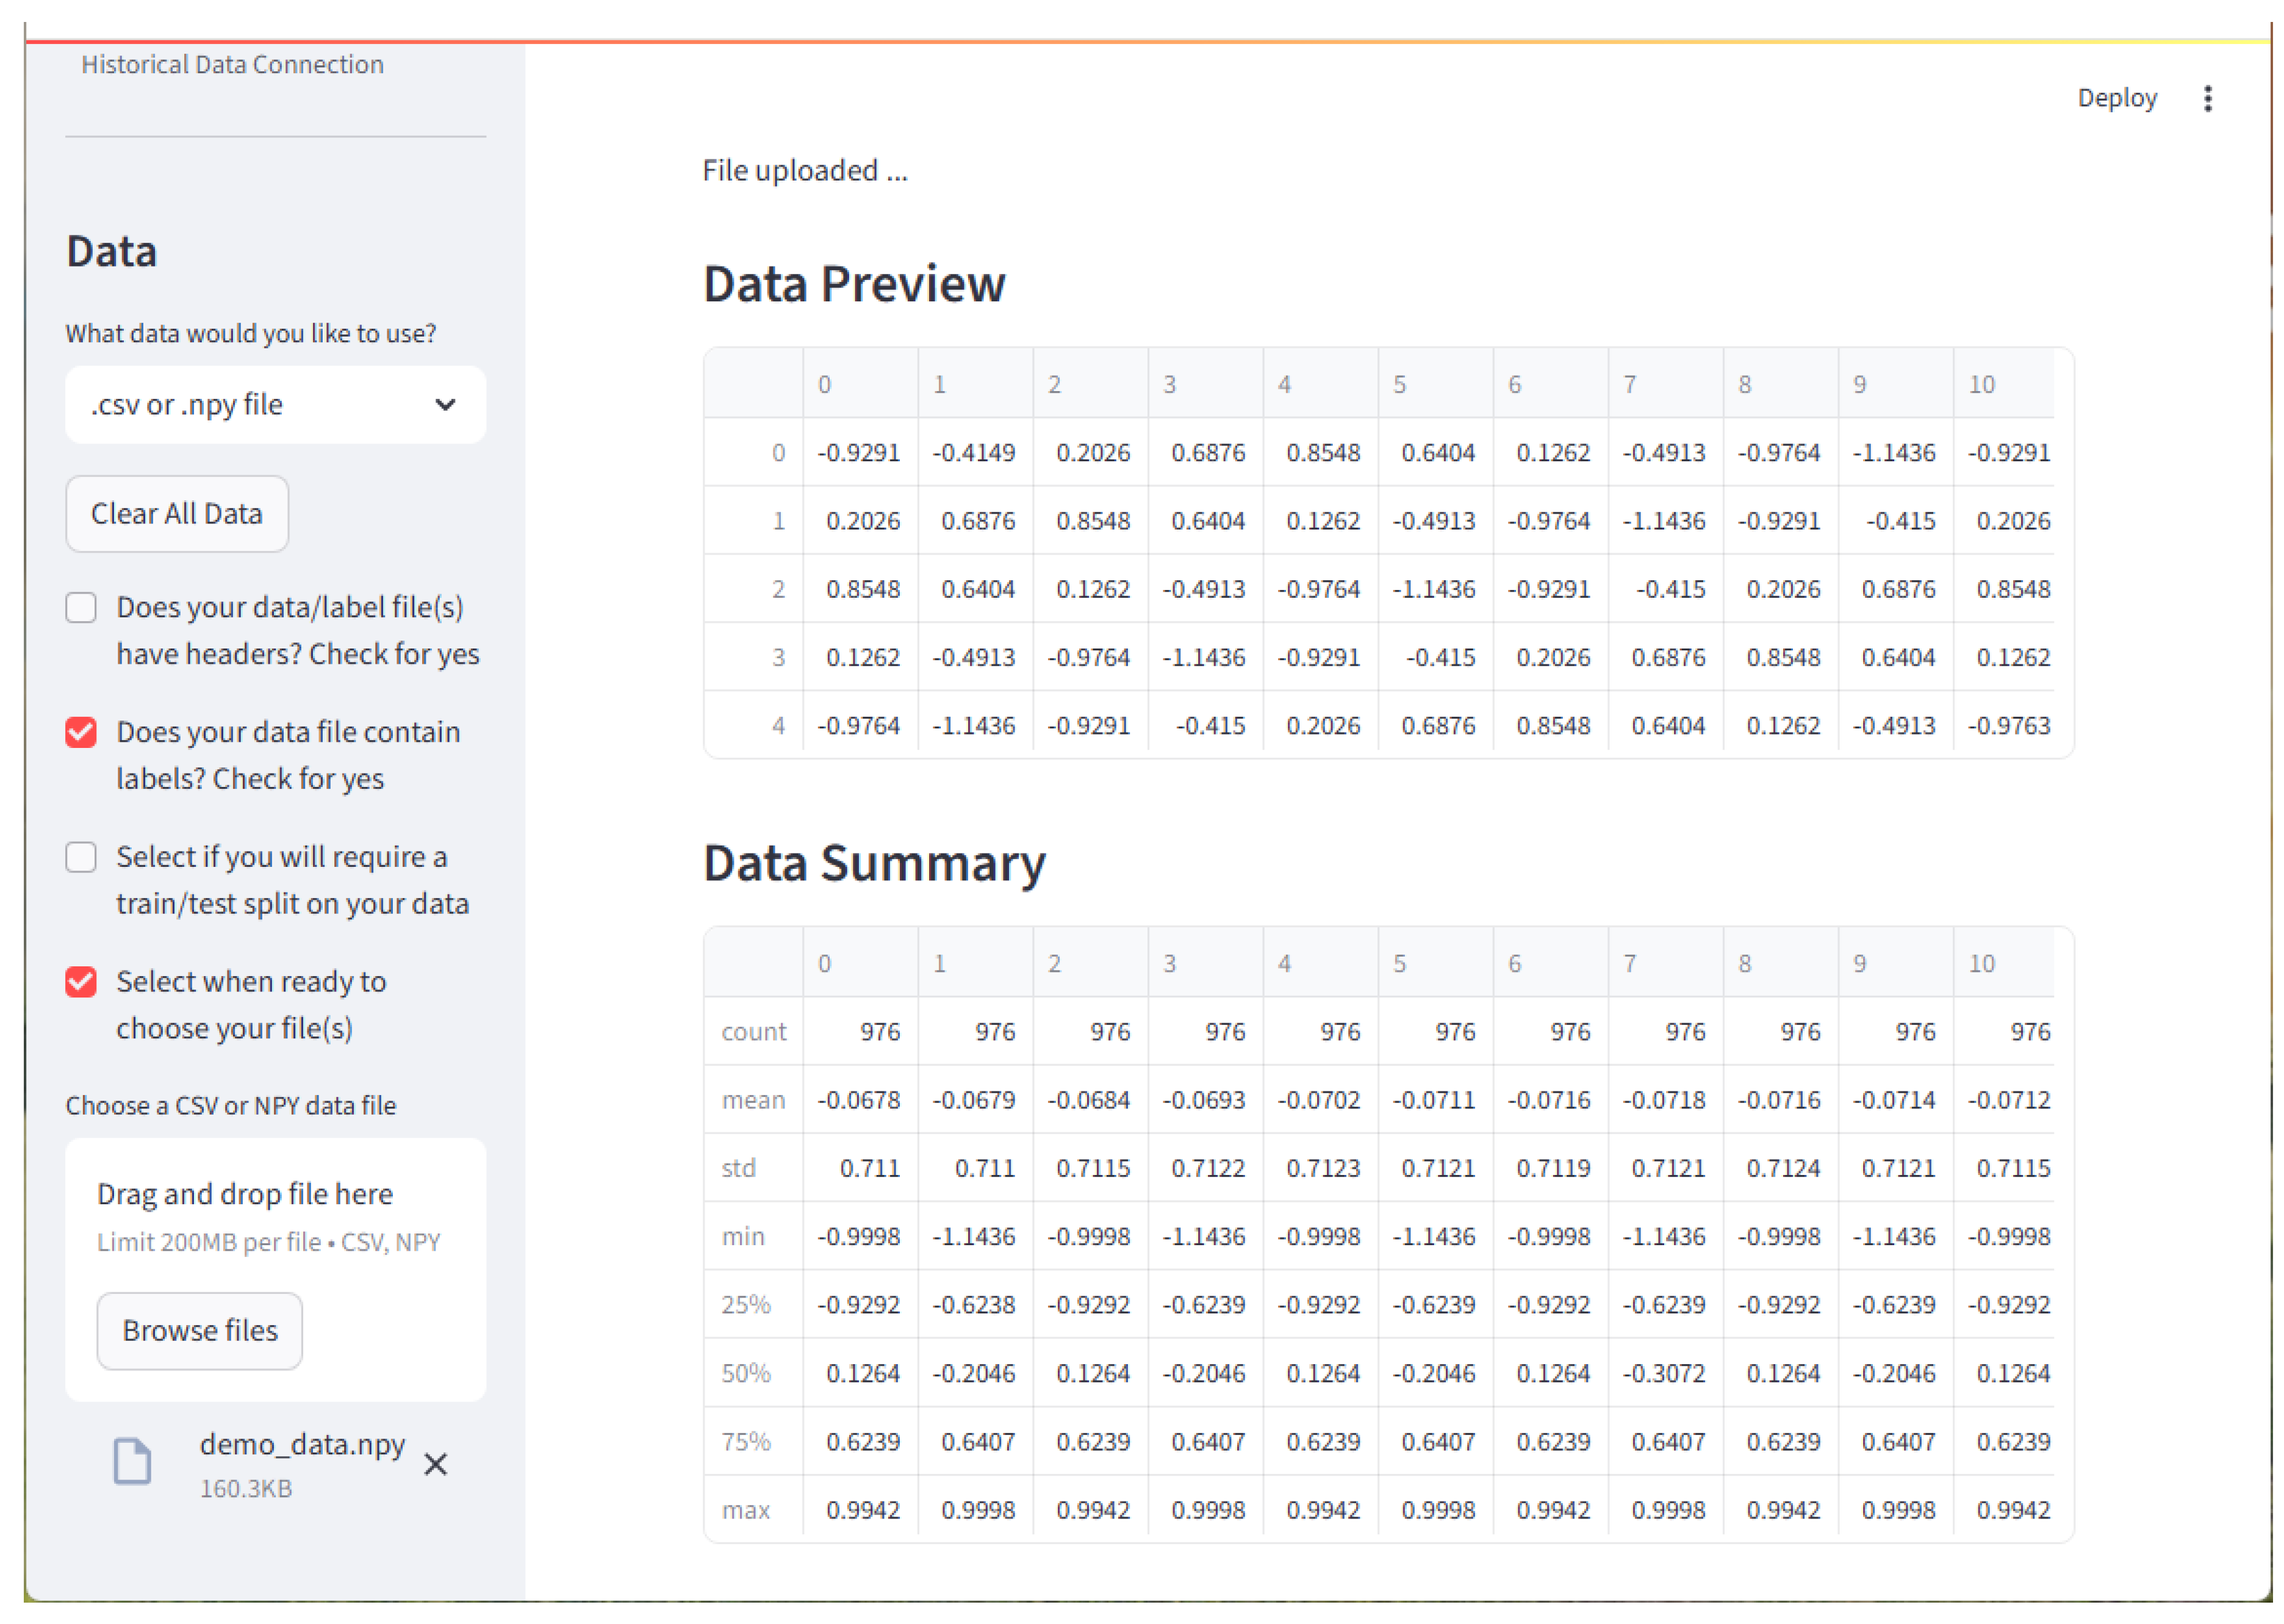The height and width of the screenshot is (1624, 2284).
Task: Remove demo_data.npy using the X icon
Action: (436, 1465)
